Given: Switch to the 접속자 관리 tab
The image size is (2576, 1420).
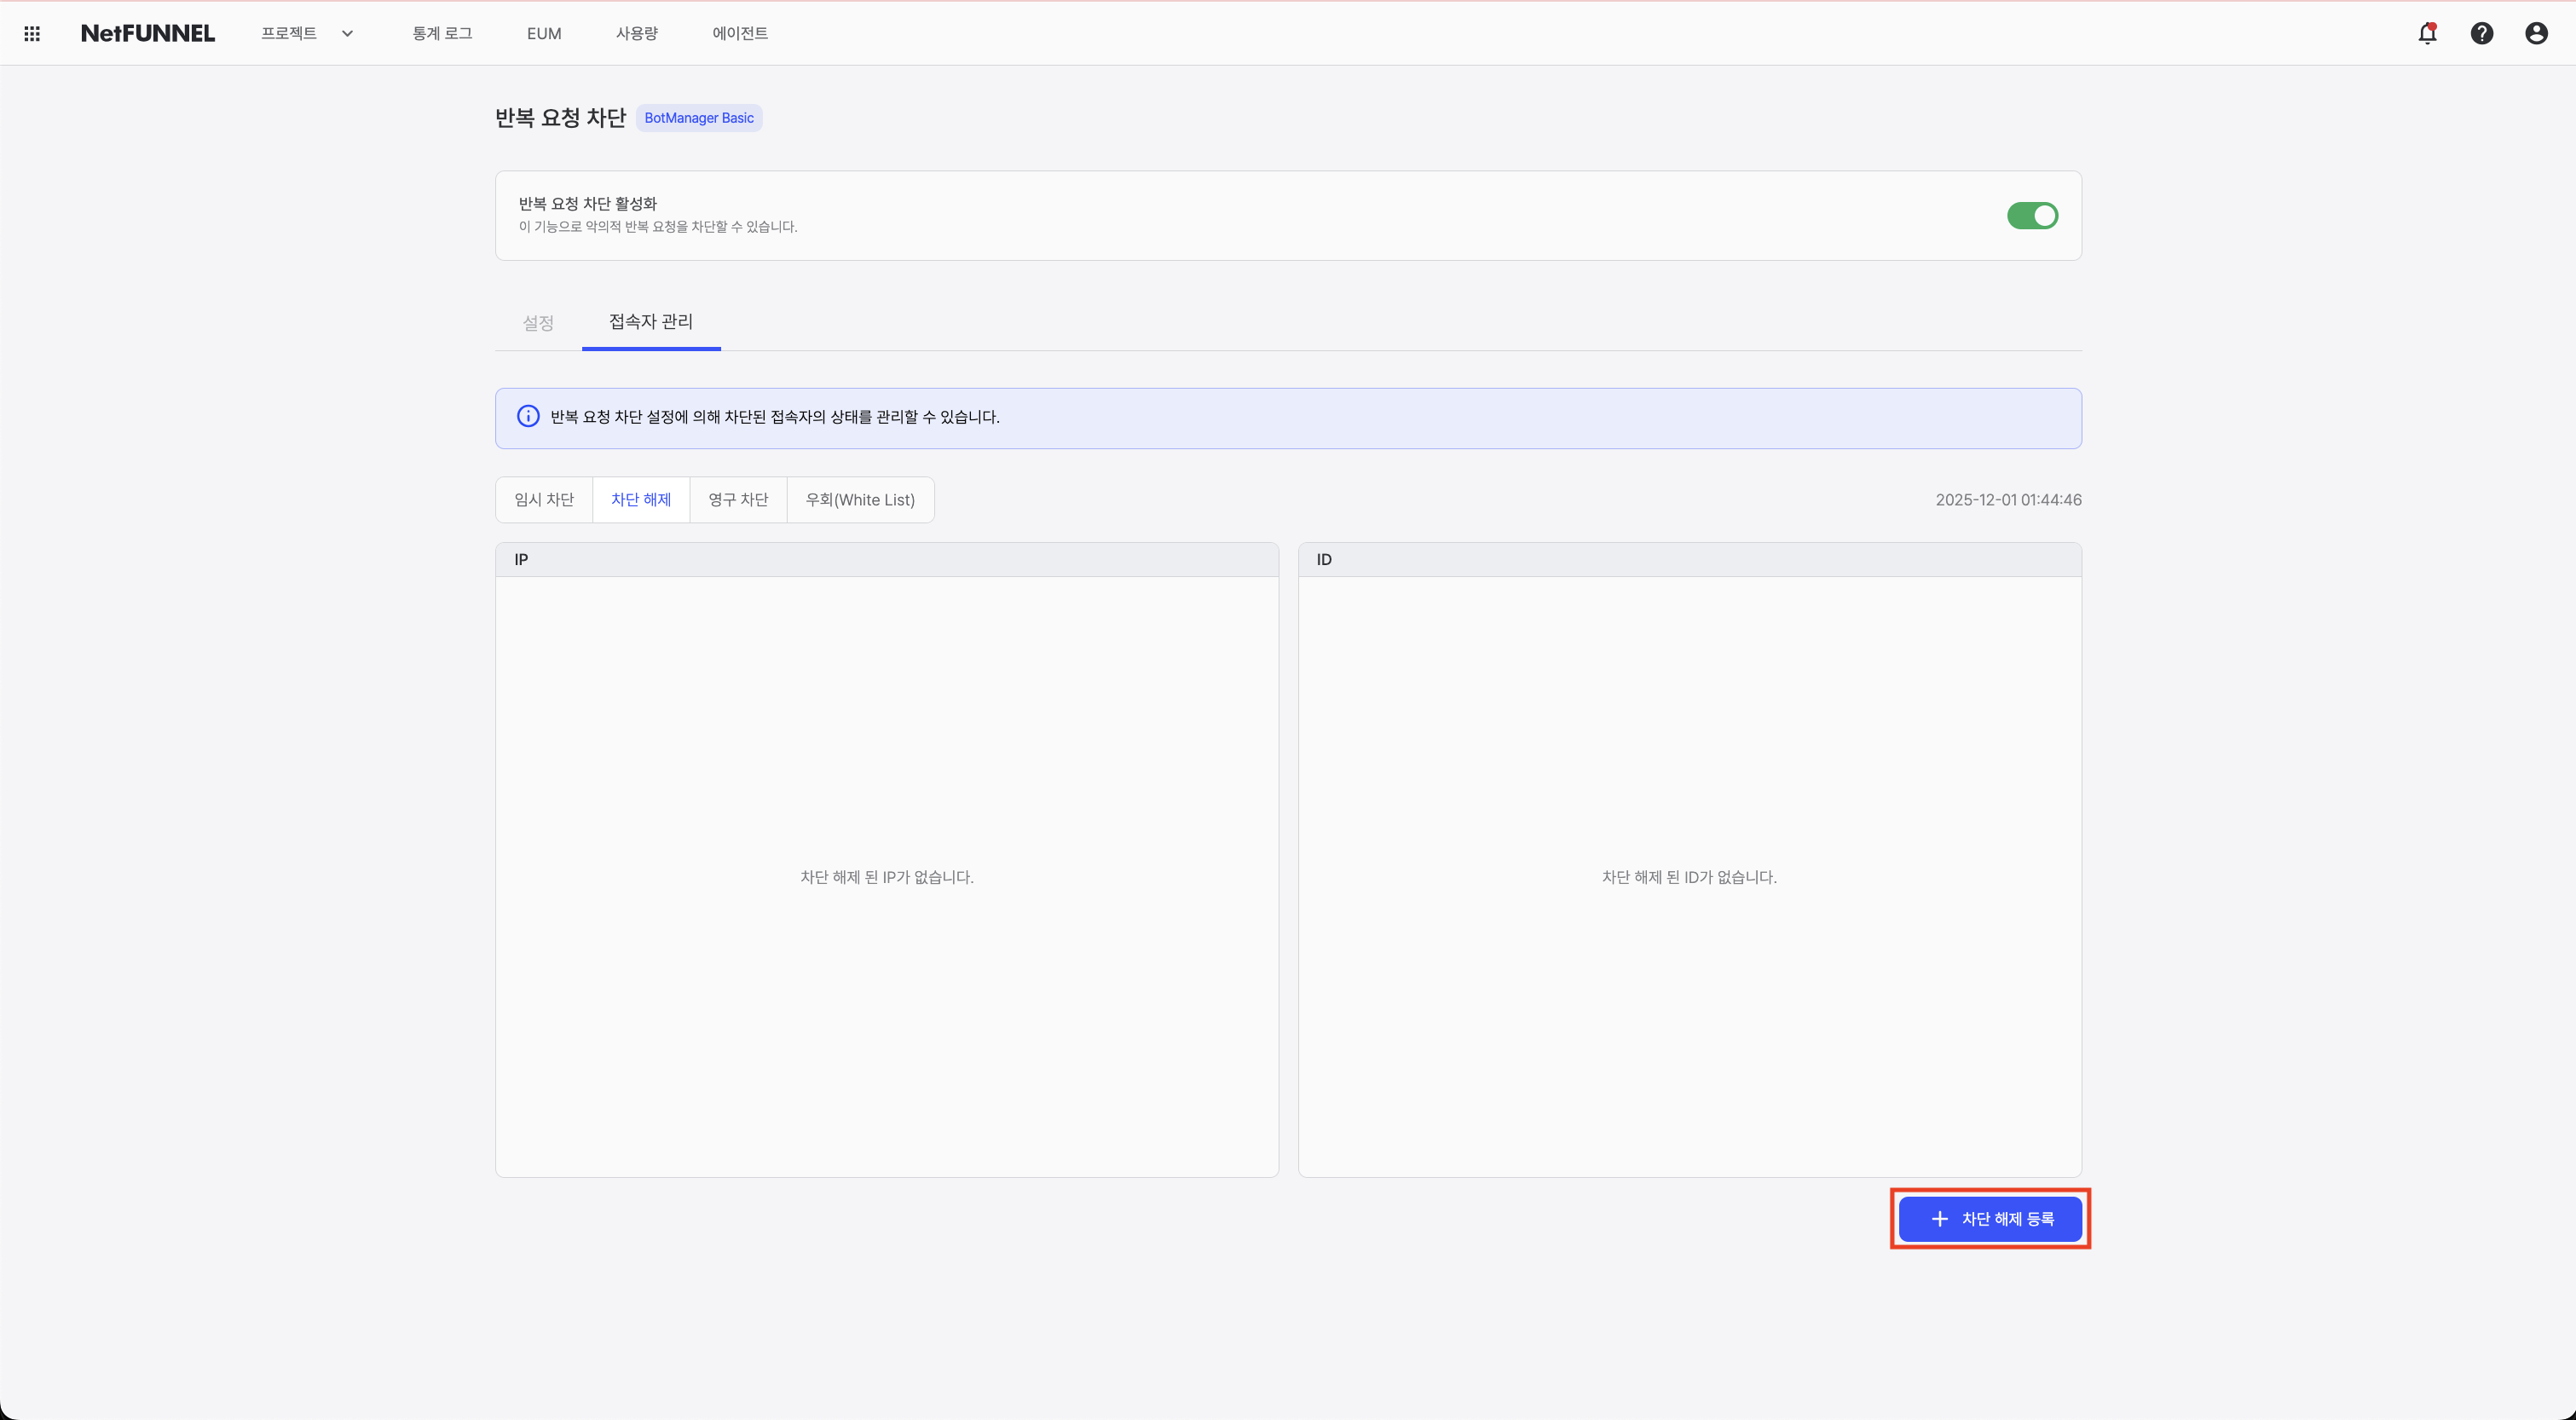Looking at the screenshot, I should pos(650,322).
